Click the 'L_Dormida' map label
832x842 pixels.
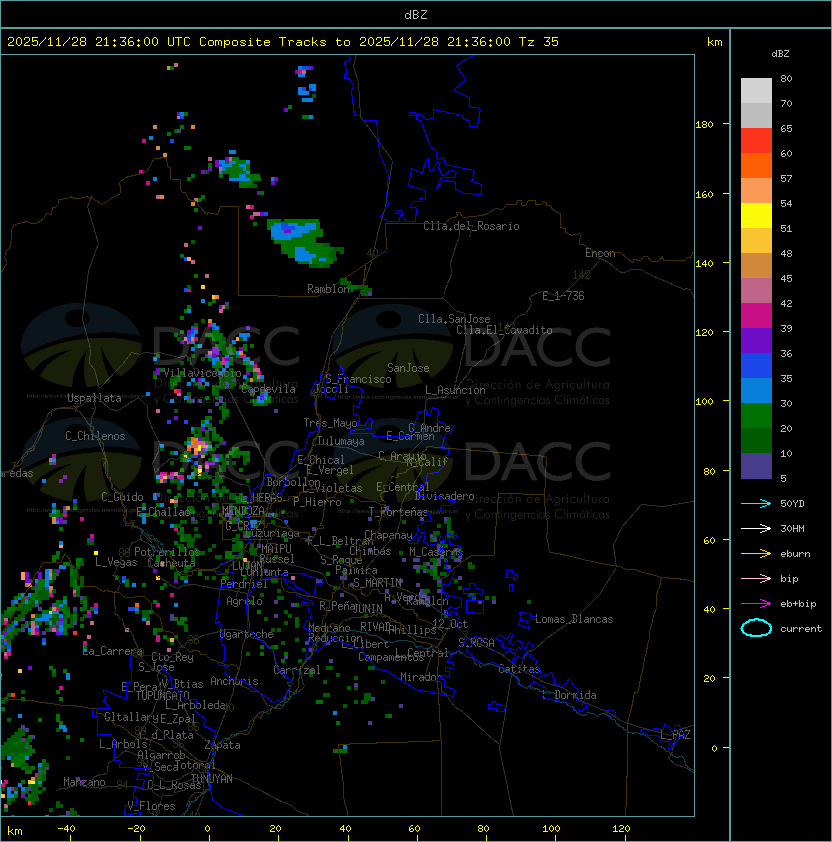[x=569, y=695]
